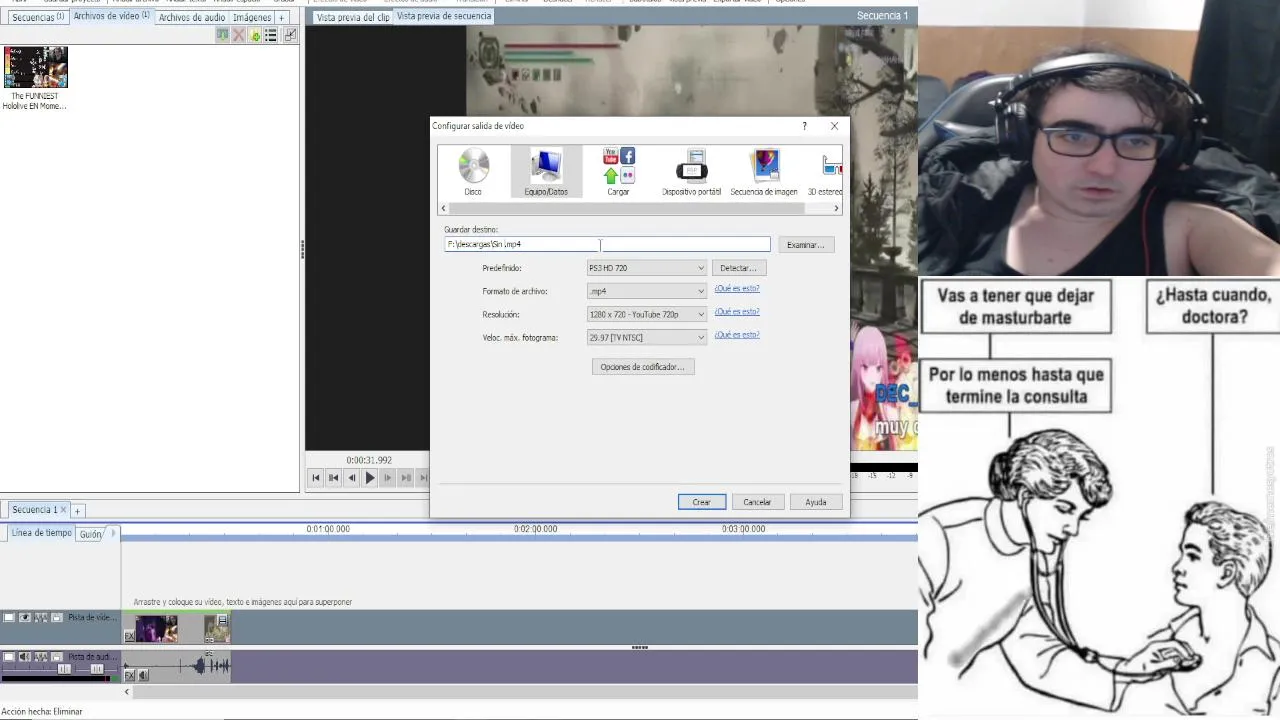This screenshot has height=720, width=1280.
Task: Open Opciones de codificador...
Action: (x=643, y=367)
